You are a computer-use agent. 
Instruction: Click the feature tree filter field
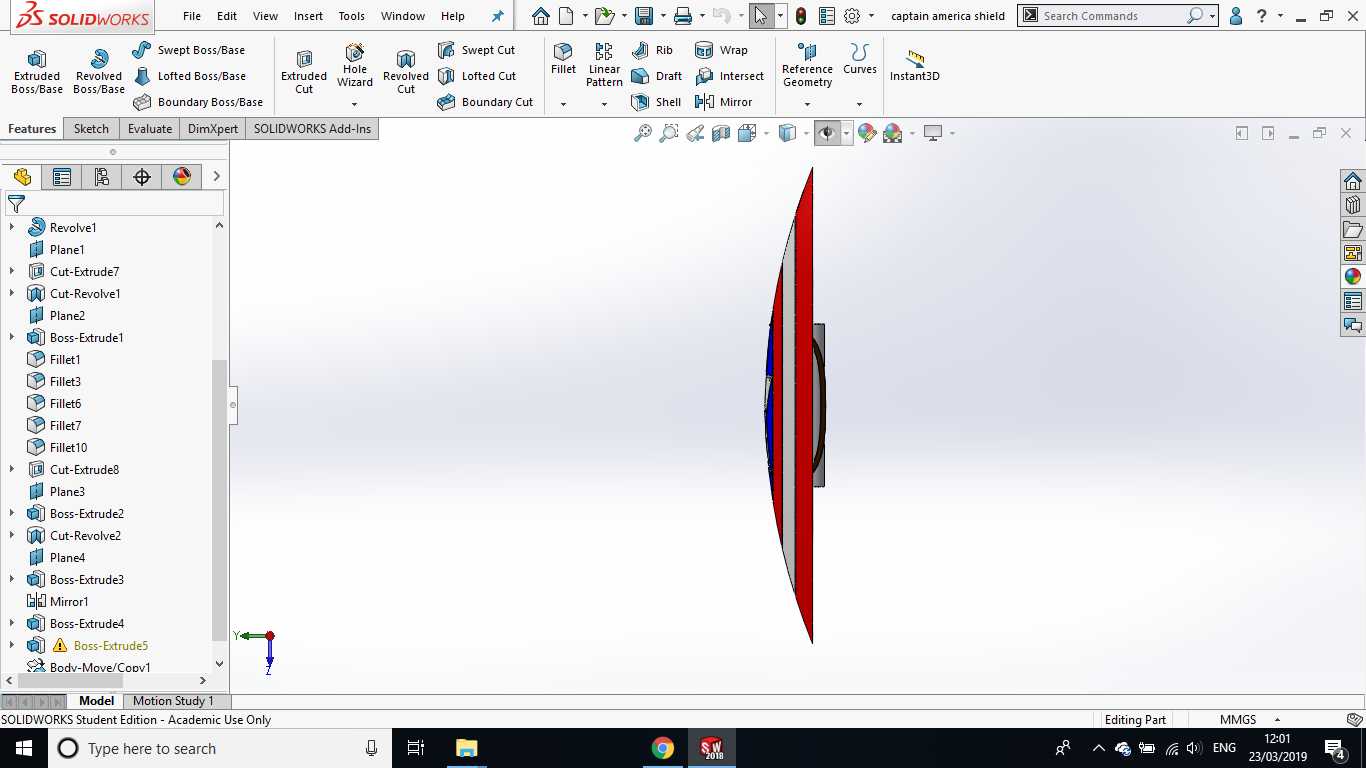[115, 203]
